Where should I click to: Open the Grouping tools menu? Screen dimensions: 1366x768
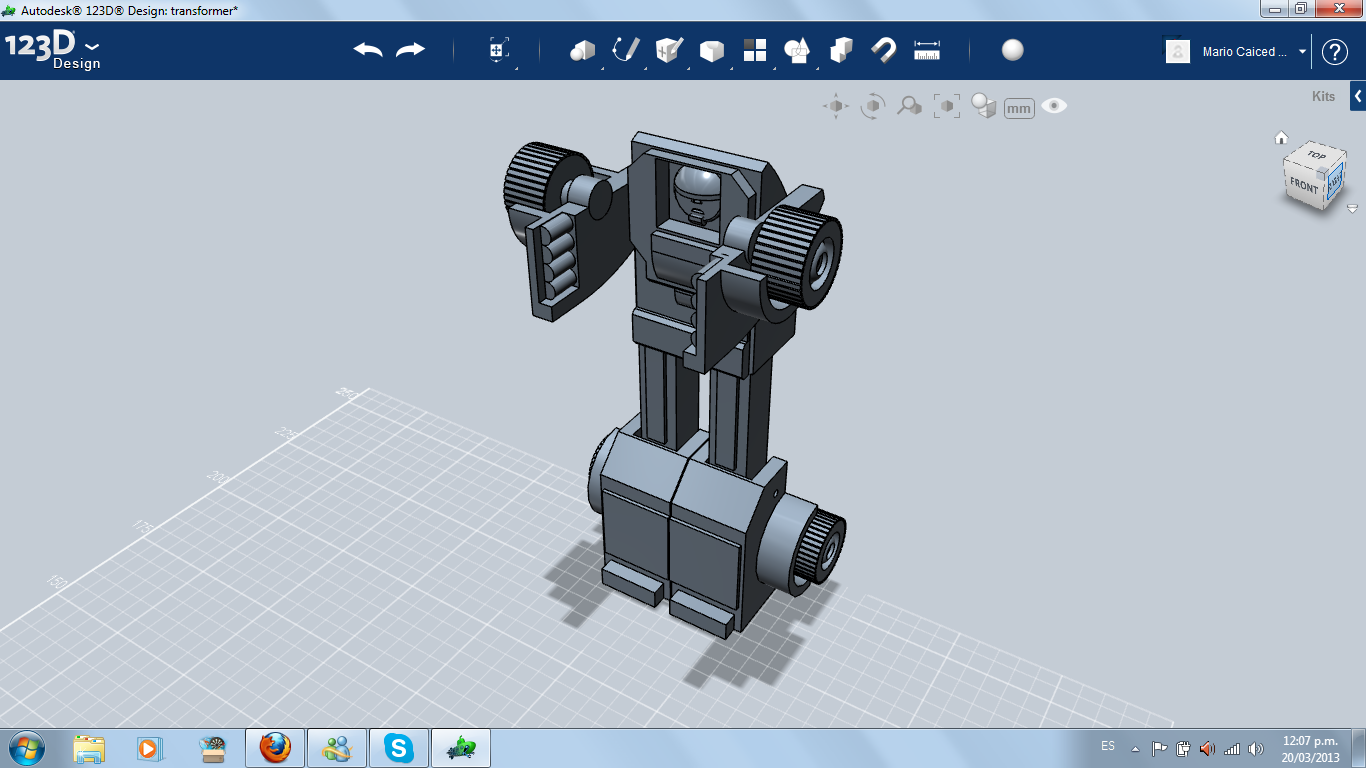[x=797, y=50]
